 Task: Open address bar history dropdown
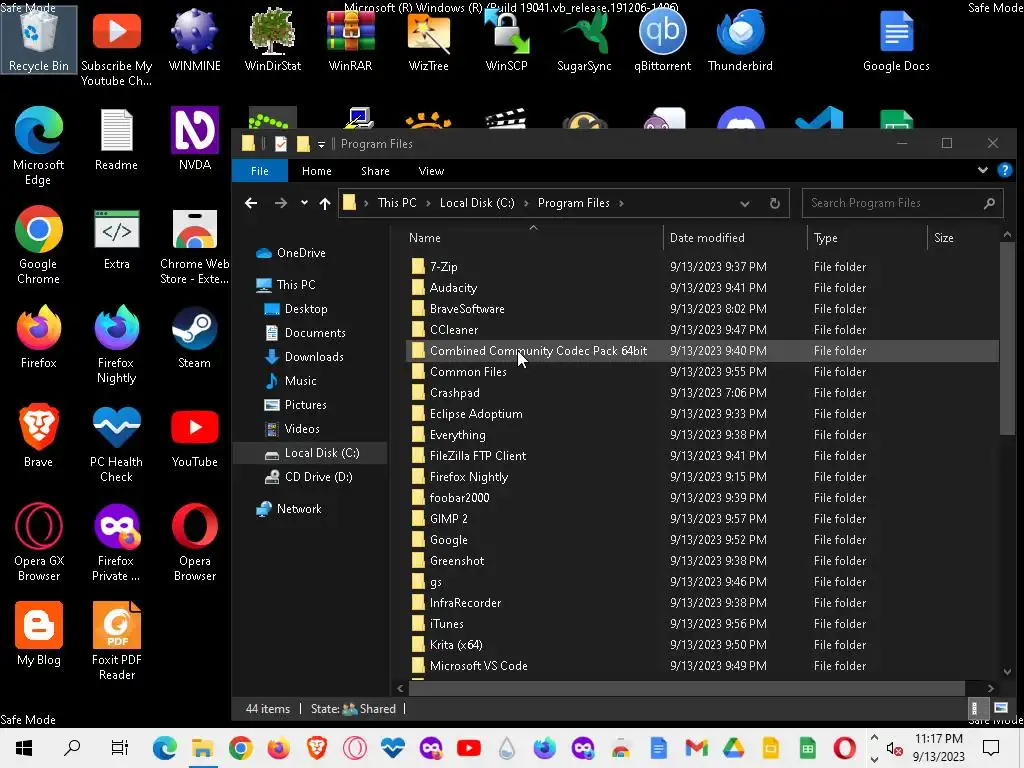[744, 203]
